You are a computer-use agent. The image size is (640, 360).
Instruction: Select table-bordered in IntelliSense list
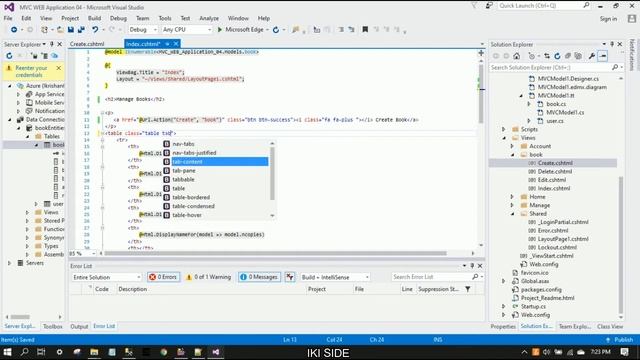coord(191,198)
